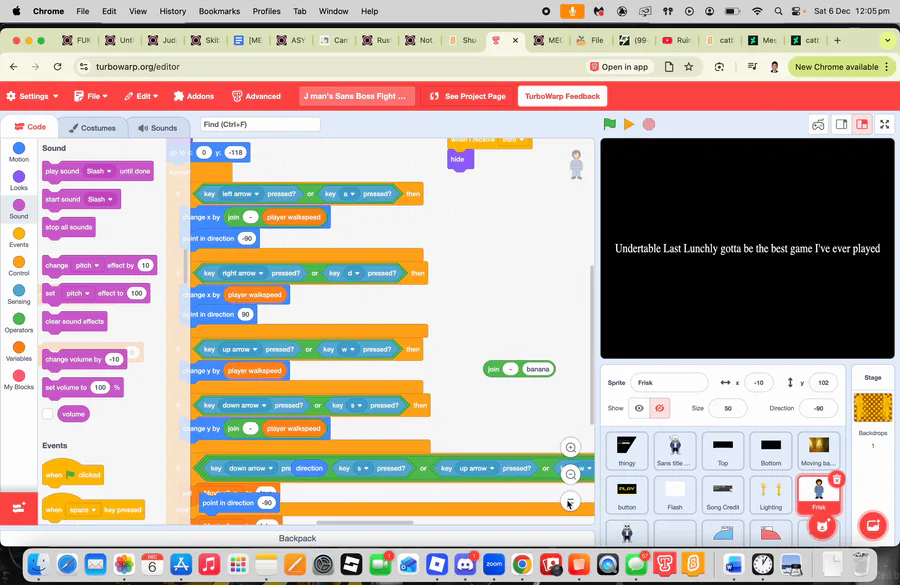Enter full screen stage mode
The image size is (900, 585).
coord(885,125)
